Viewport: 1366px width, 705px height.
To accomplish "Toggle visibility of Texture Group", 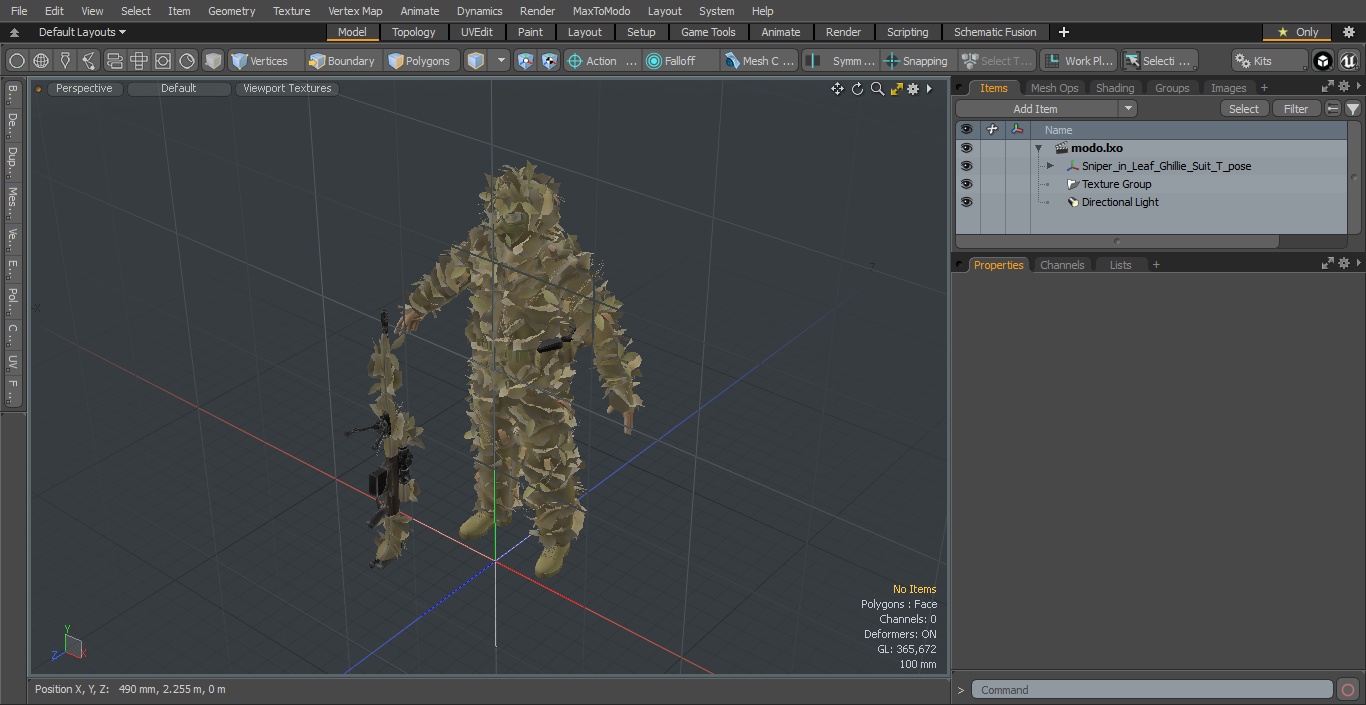I will click(966, 184).
